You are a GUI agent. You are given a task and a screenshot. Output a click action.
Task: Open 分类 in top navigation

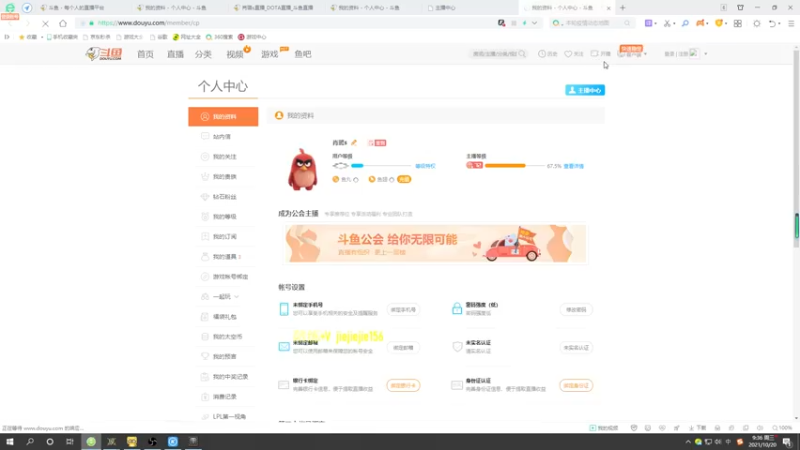pos(203,54)
